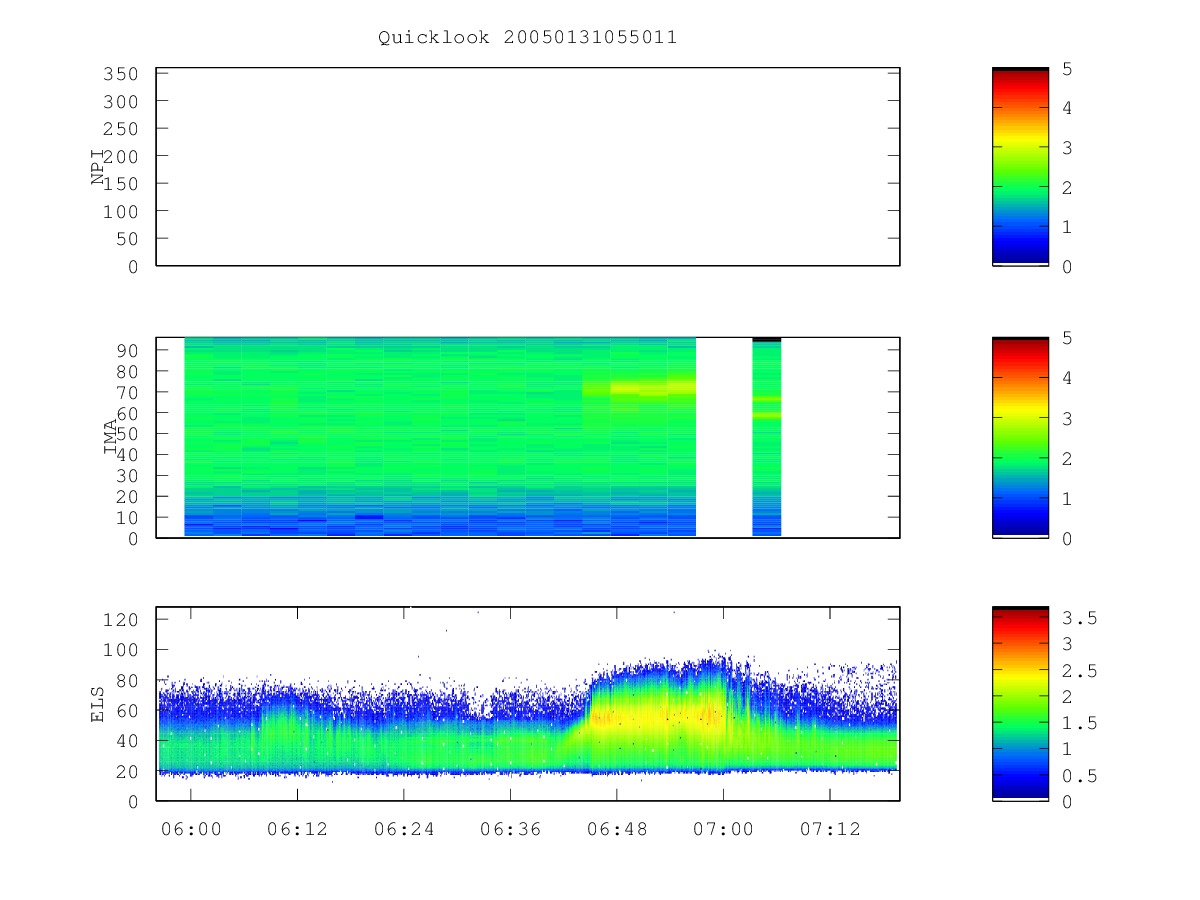This screenshot has width=1200, height=900.
Task: Click the 06:00 time tick label
Action: coord(191,829)
